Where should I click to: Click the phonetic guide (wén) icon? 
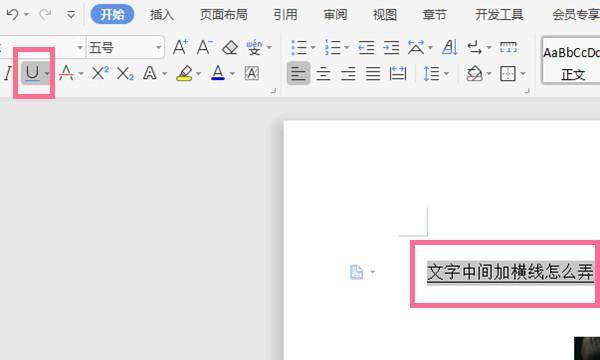click(254, 47)
